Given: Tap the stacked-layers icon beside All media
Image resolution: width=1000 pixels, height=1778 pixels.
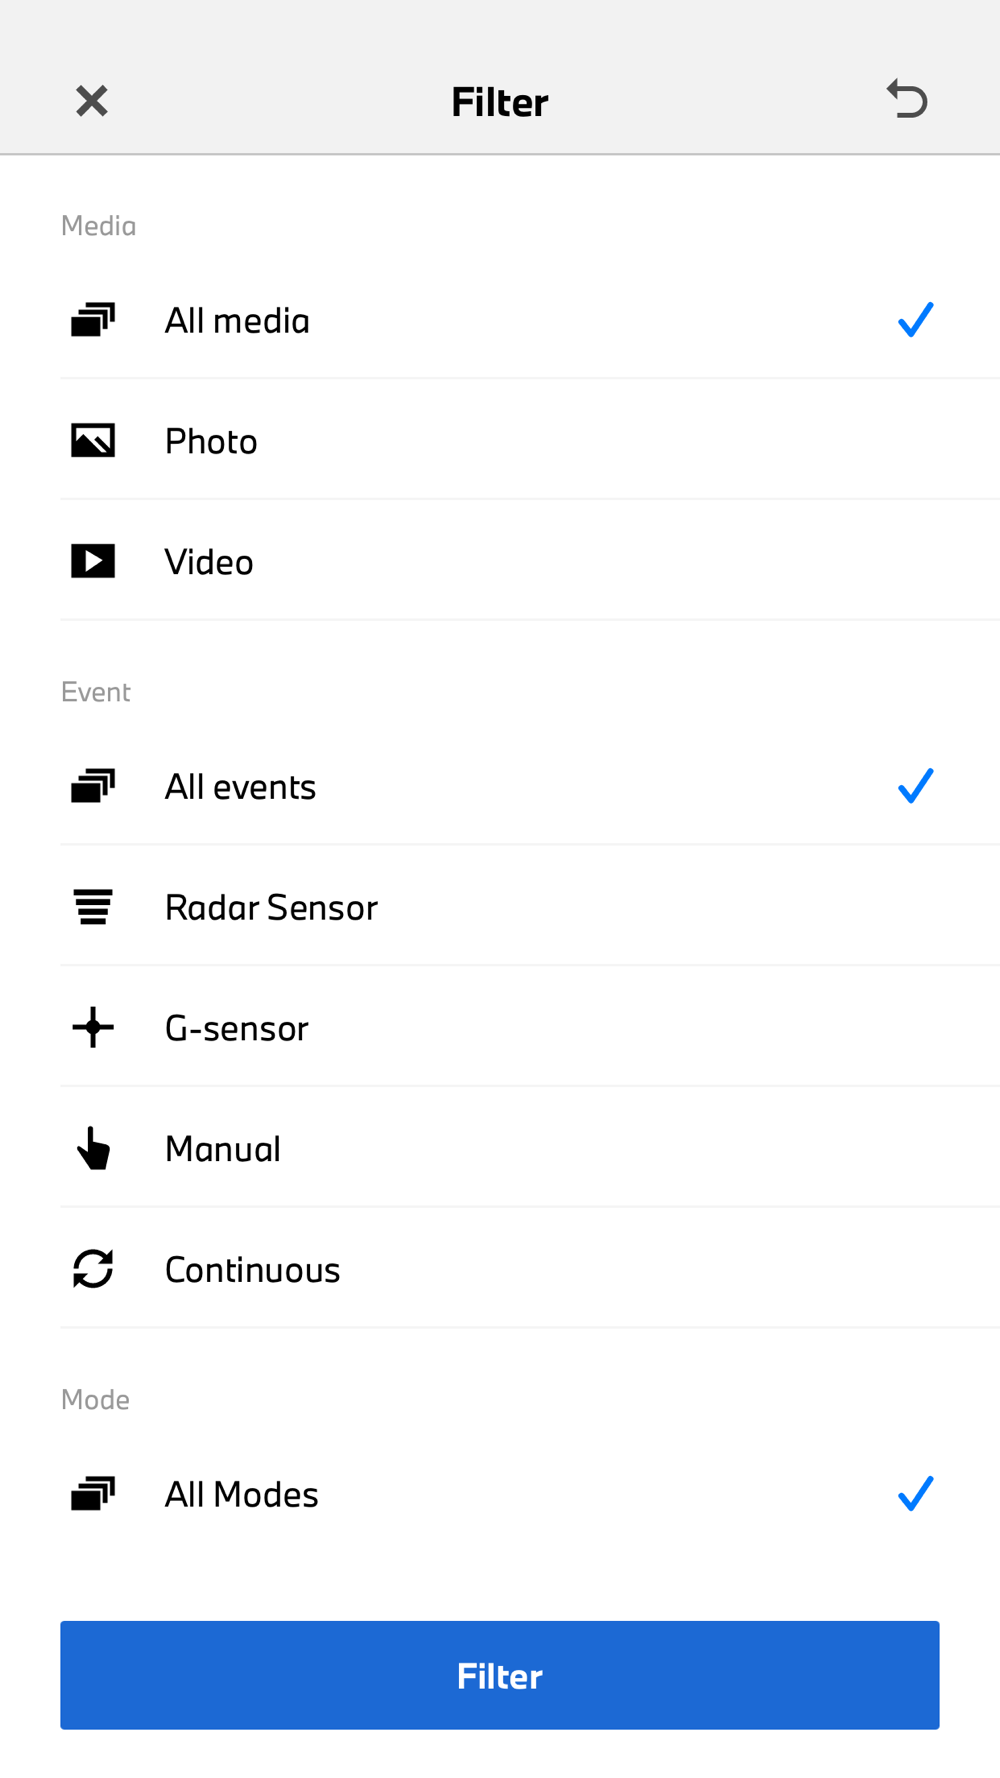Looking at the screenshot, I should pos(93,320).
